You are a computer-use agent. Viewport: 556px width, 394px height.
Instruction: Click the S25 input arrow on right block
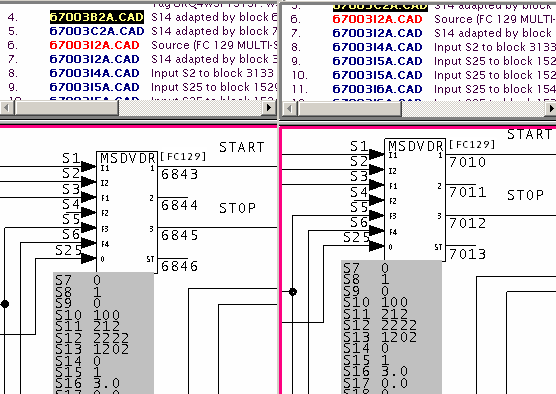[376, 246]
